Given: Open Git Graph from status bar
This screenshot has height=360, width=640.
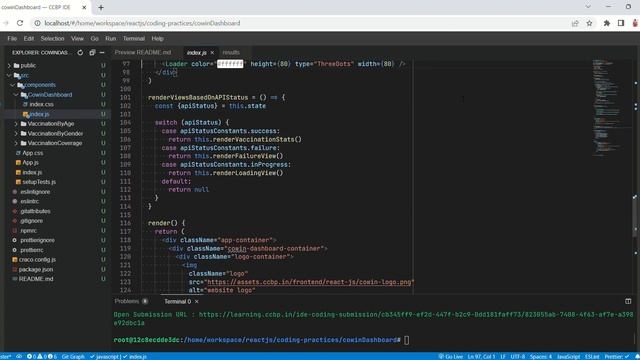Looking at the screenshot, I should 73,356.
